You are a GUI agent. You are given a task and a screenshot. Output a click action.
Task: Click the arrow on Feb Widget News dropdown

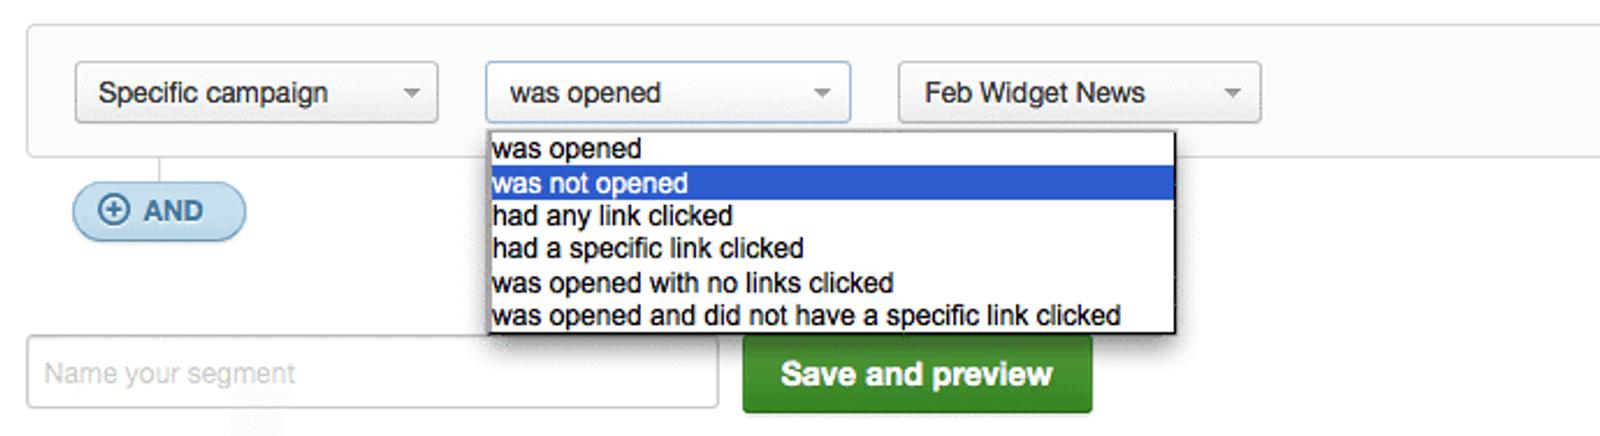pos(1232,93)
